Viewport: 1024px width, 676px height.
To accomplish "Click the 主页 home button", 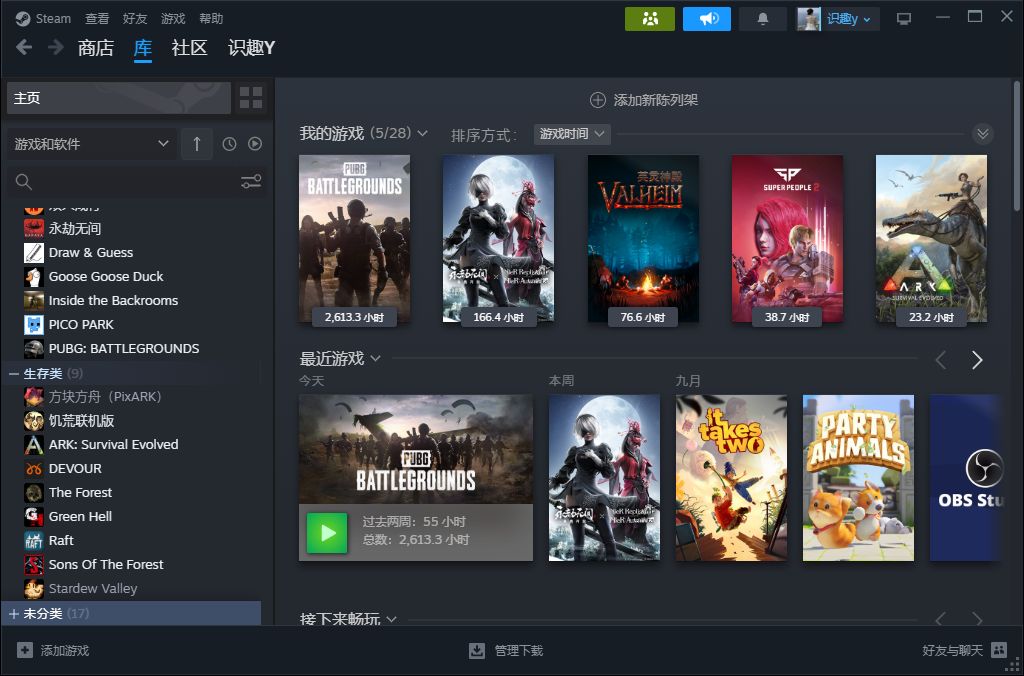I will tap(119, 98).
